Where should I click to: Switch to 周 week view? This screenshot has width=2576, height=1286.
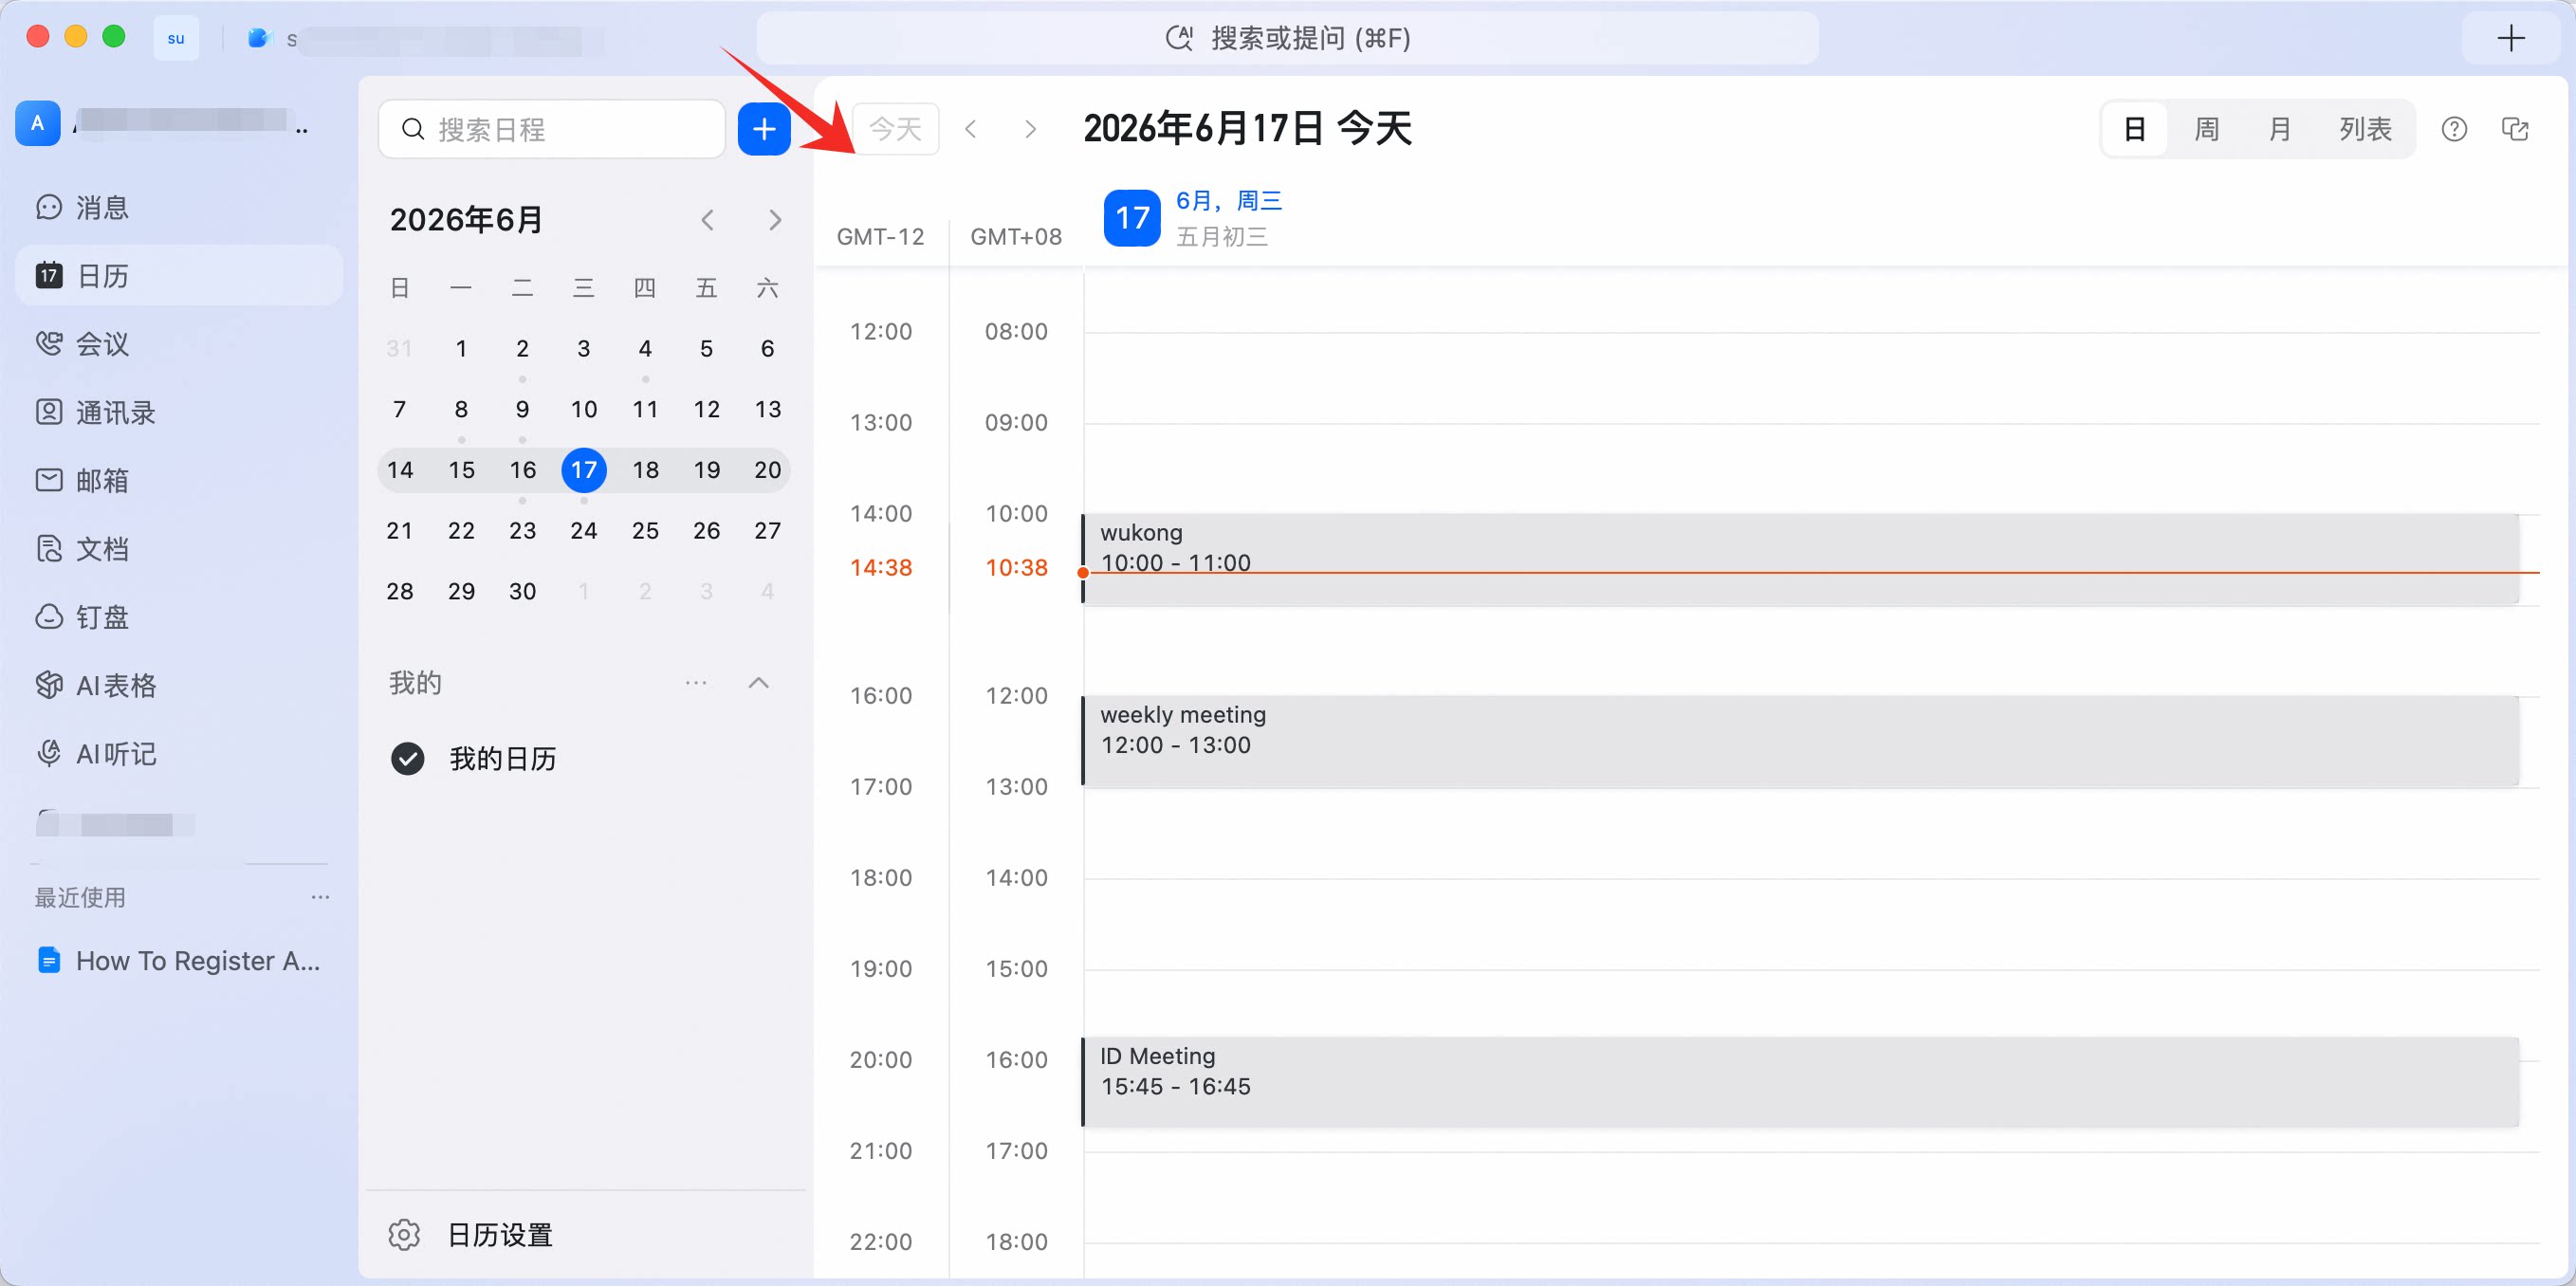click(x=2206, y=129)
